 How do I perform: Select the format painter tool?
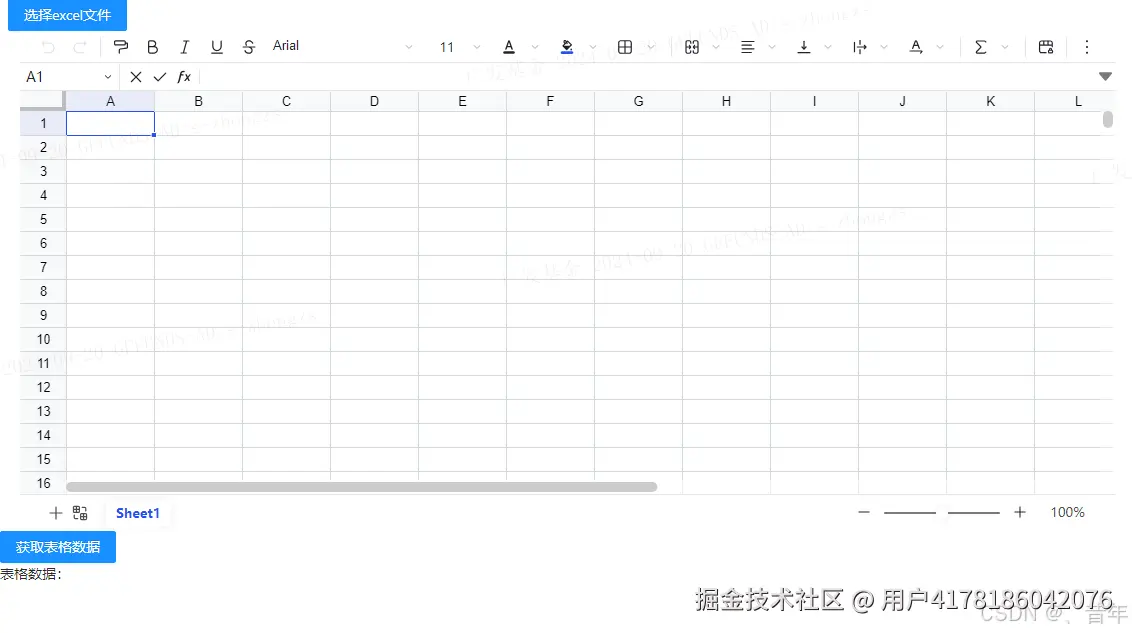[120, 46]
